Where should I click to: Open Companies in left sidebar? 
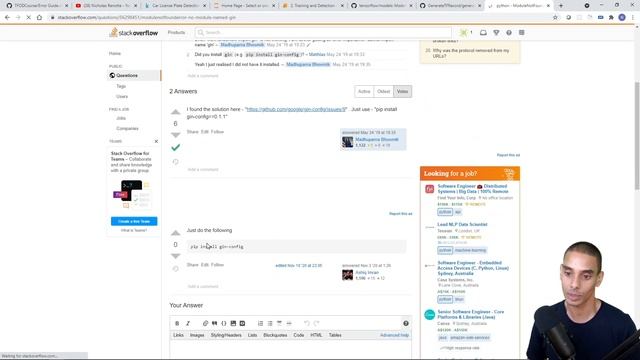127,128
